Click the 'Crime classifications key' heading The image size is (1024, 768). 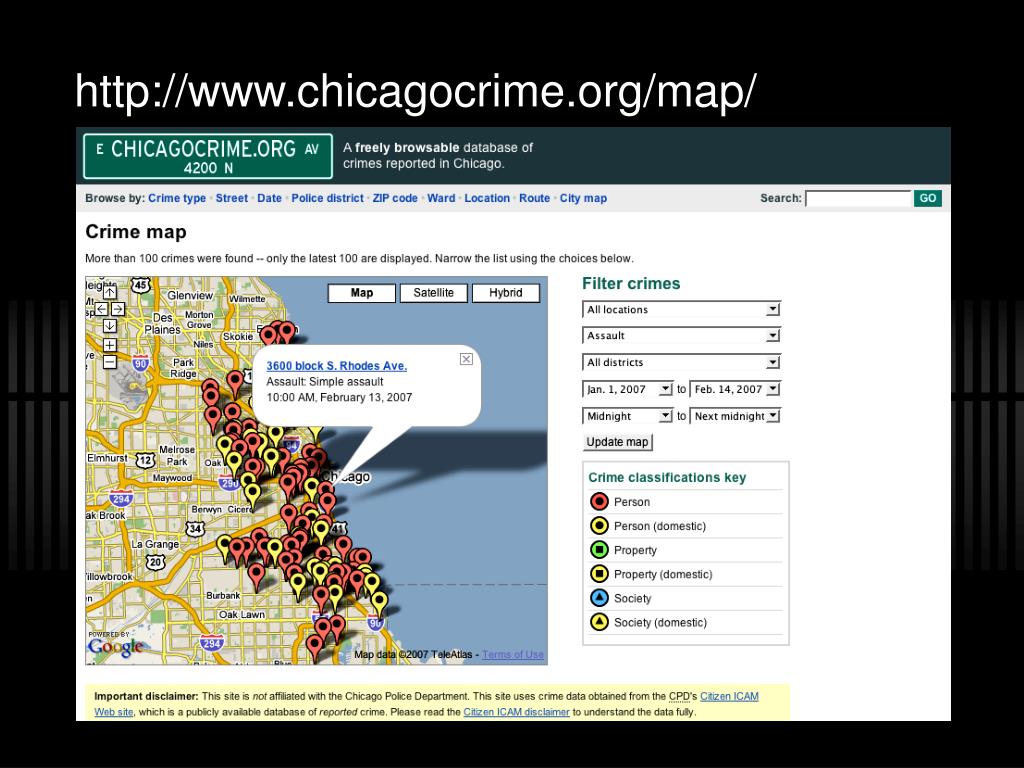667,477
